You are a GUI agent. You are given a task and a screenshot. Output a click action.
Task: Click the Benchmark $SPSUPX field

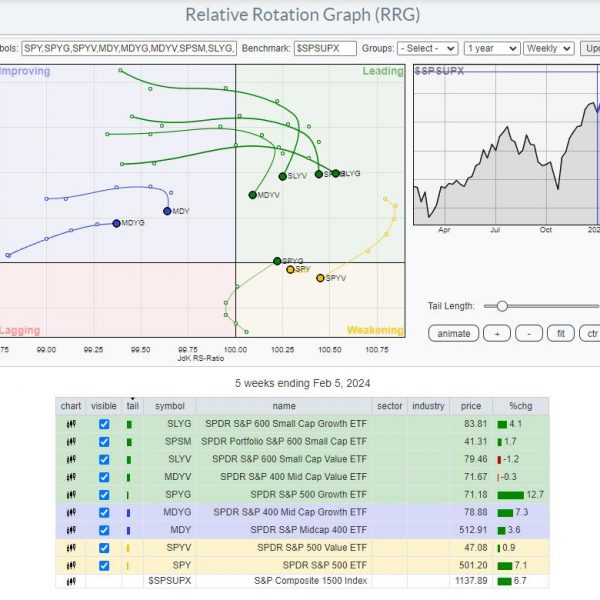pyautogui.click(x=325, y=49)
